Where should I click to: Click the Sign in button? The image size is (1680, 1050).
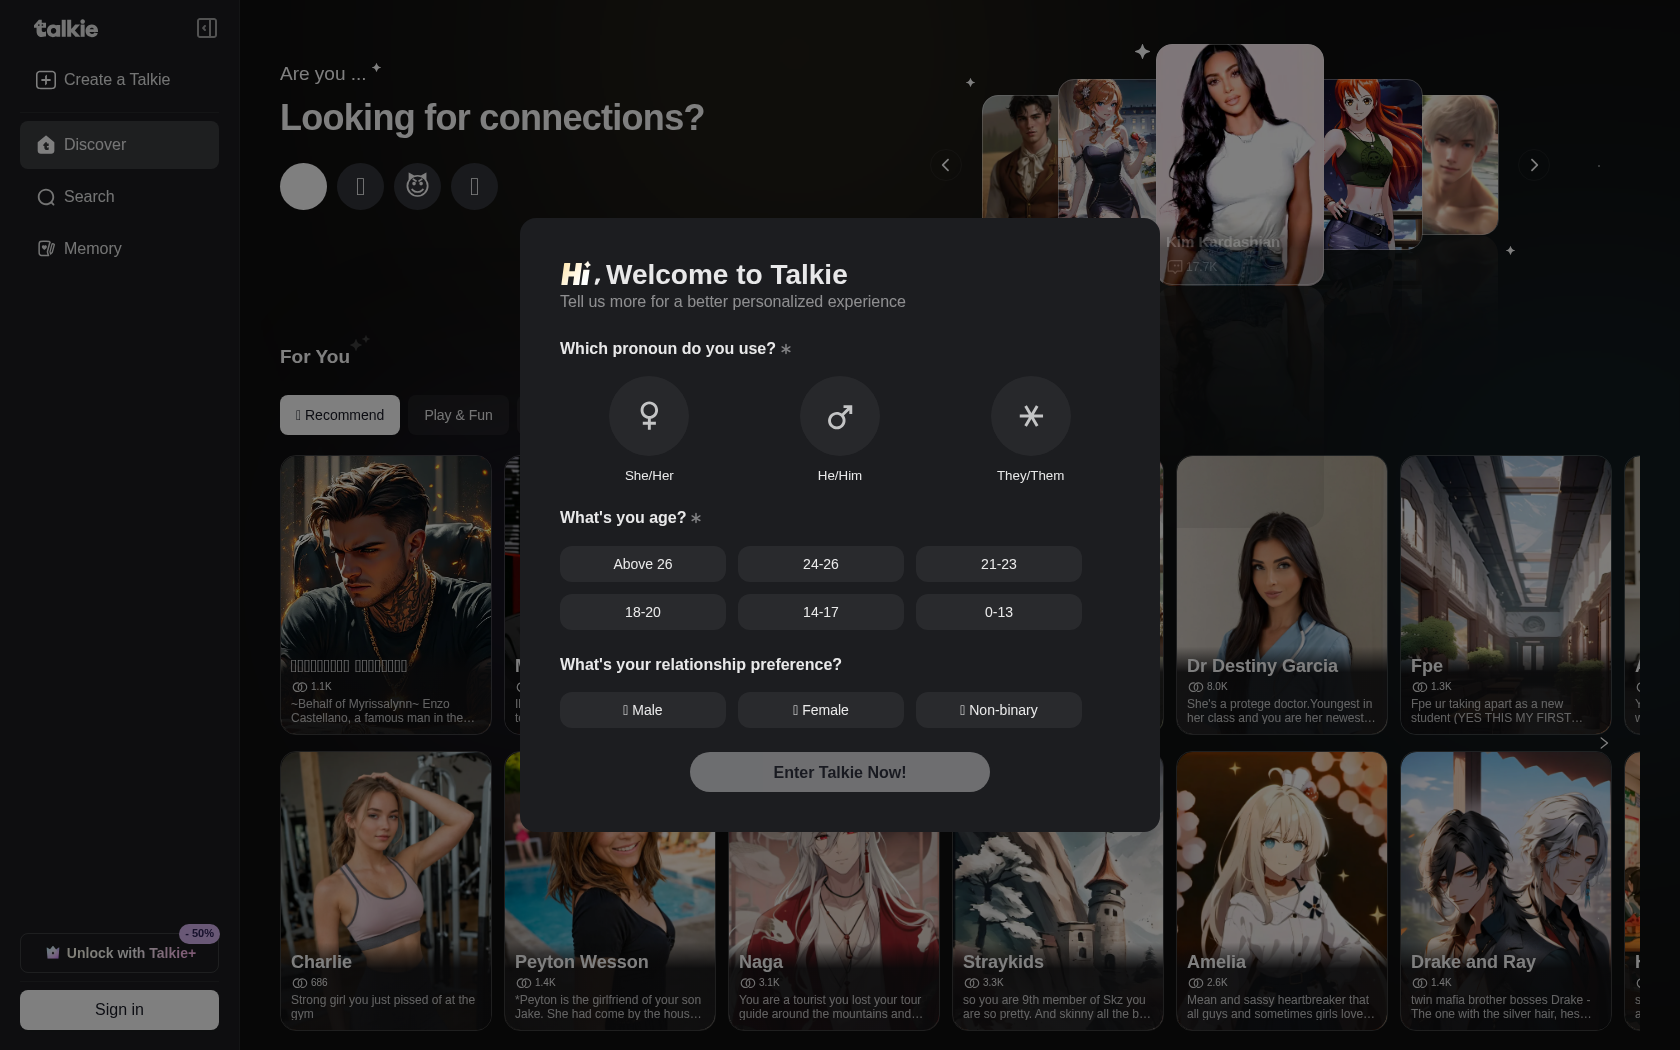tap(119, 1010)
